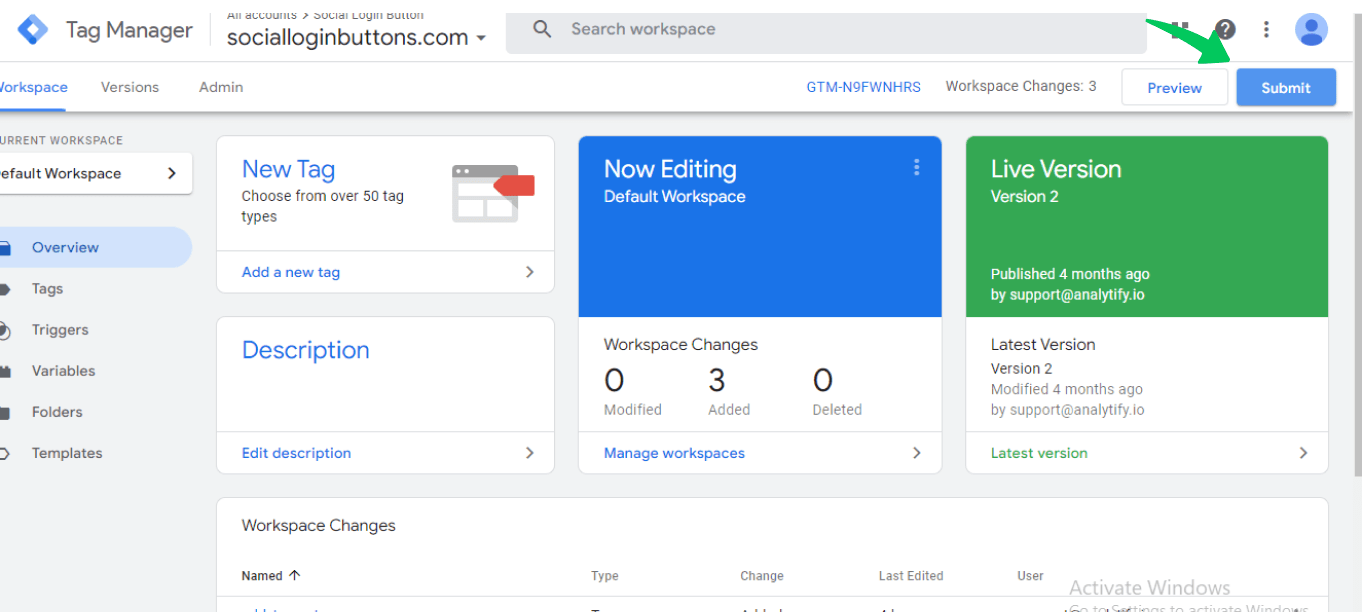The image size is (1362, 612).
Task: Click the chevron next to Latest version
Action: click(x=1303, y=453)
